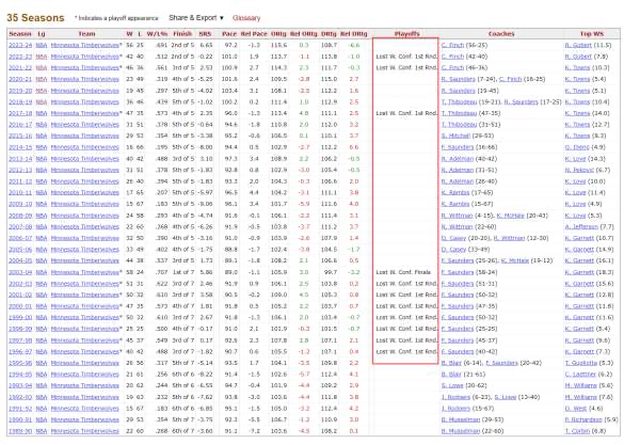Open the 1989-90 season link
This screenshot has width=640, height=445.
pyautogui.click(x=19, y=431)
